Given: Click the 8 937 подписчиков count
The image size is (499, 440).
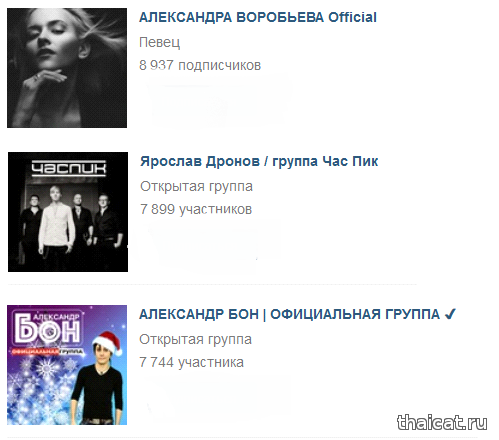Looking at the screenshot, I should (200, 65).
